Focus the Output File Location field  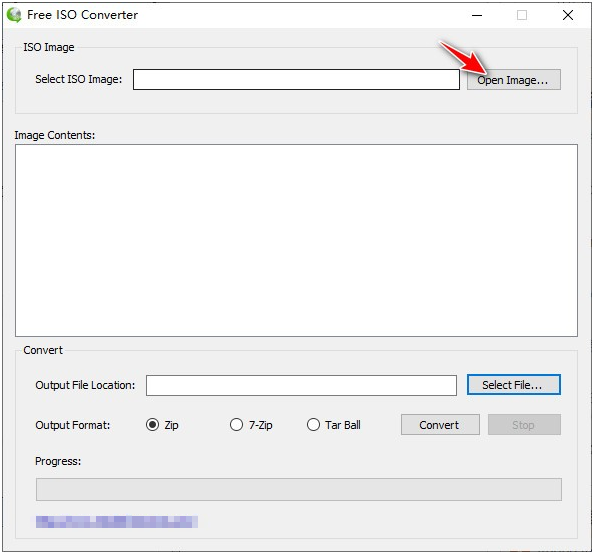[301, 385]
